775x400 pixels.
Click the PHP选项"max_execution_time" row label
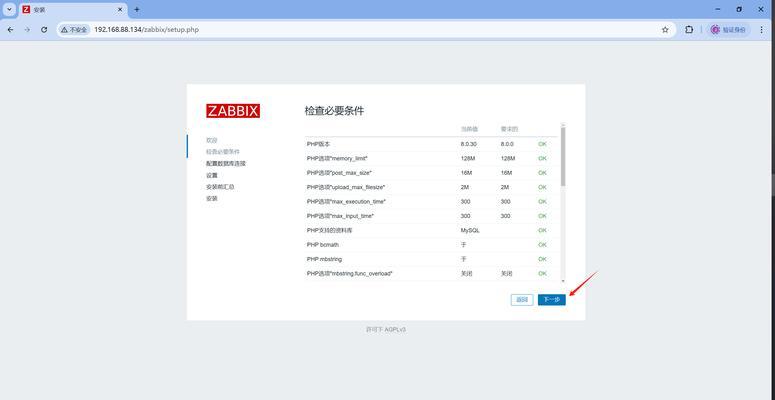(x=346, y=202)
